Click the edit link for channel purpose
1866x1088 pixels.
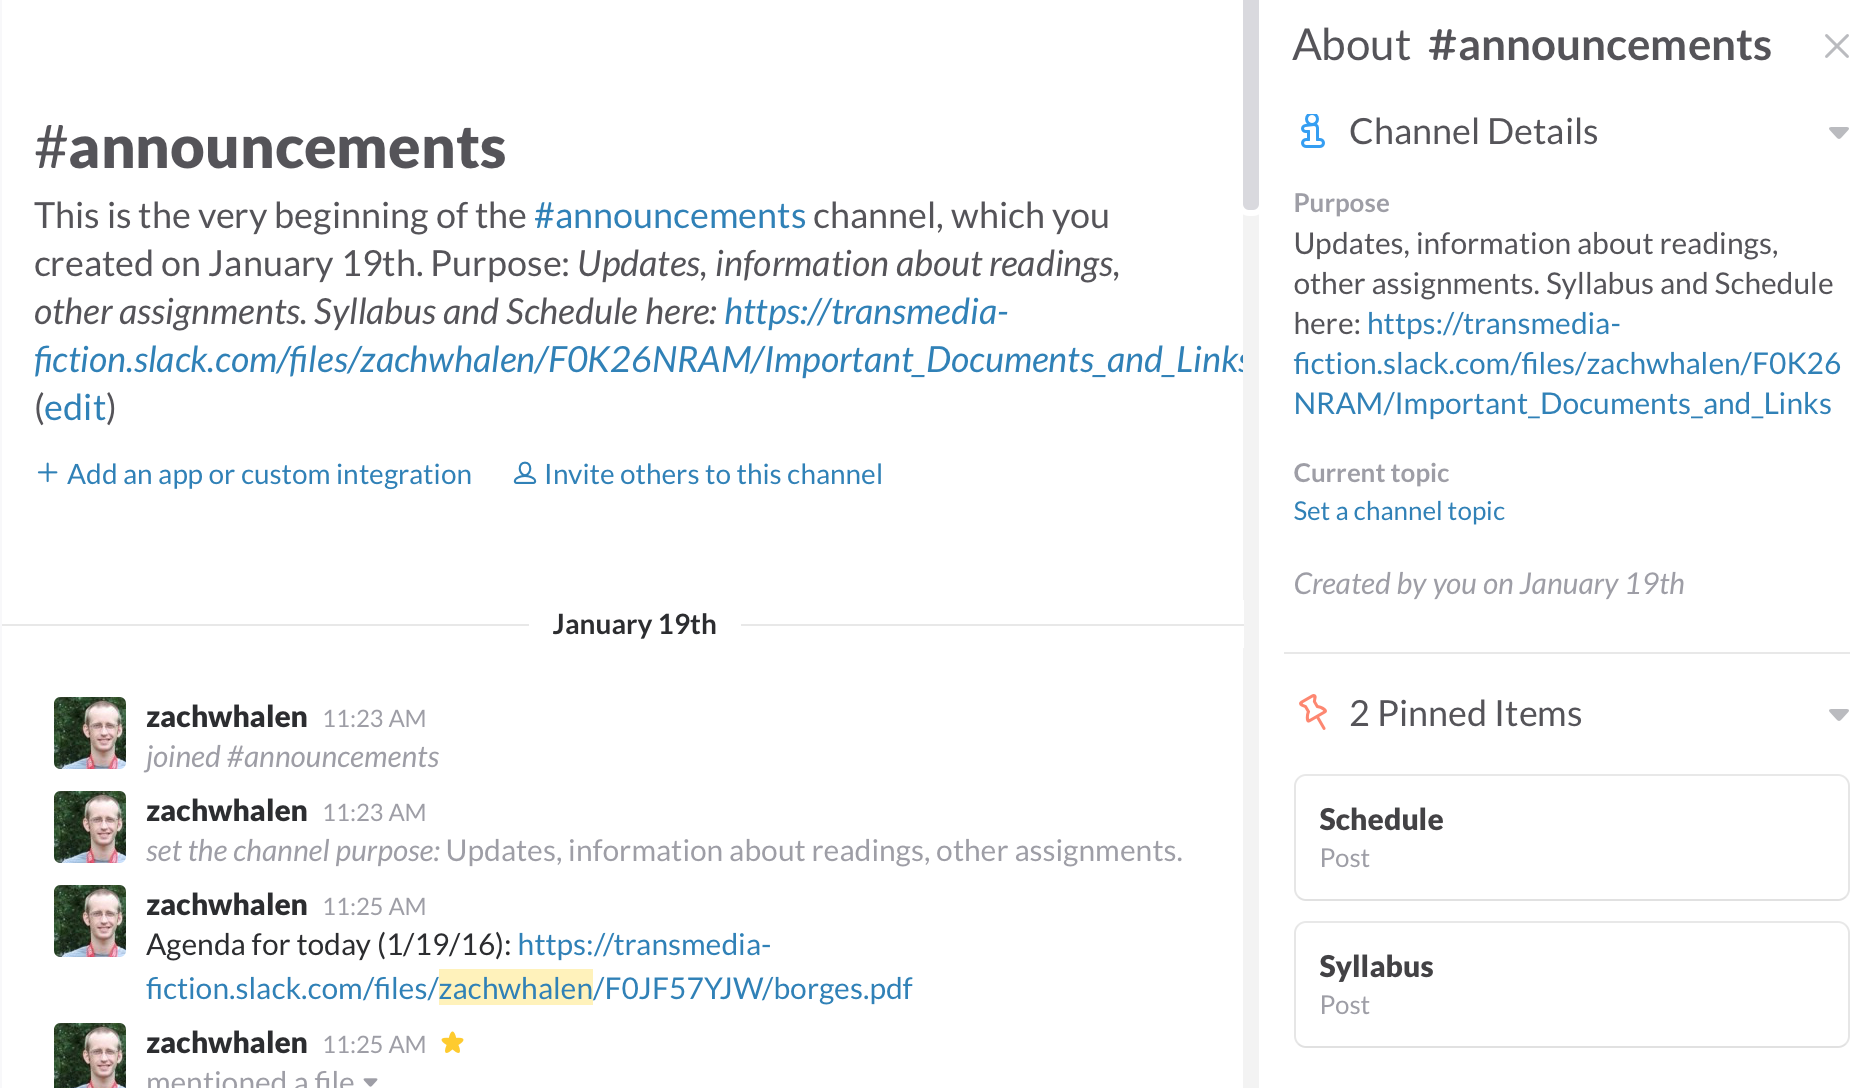pyautogui.click(x=75, y=408)
